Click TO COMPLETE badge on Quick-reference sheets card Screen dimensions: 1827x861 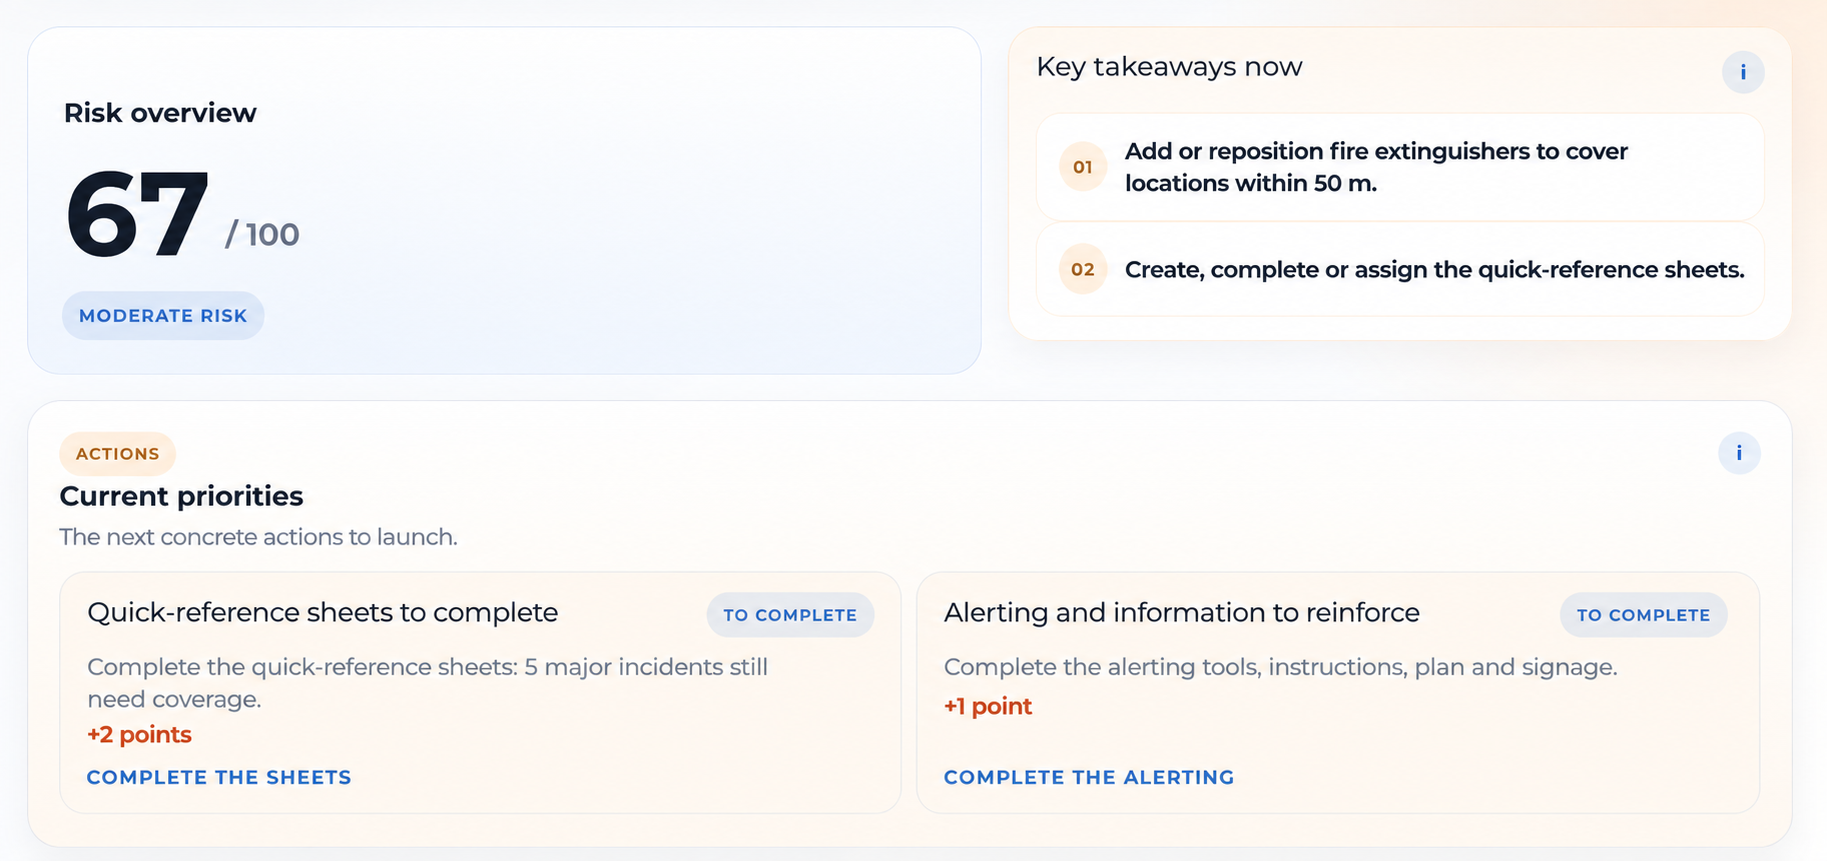[x=790, y=615]
